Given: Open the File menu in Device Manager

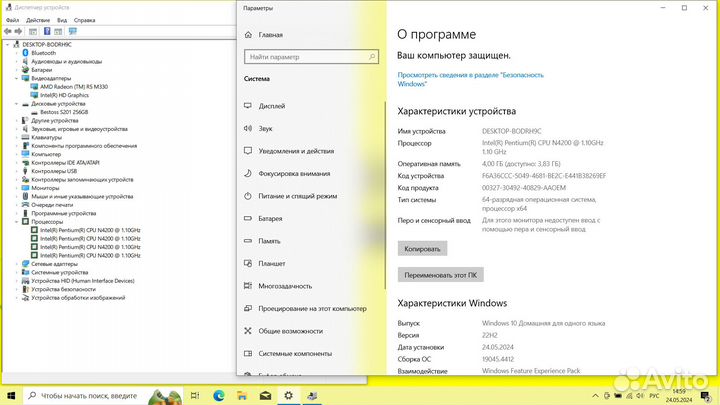Looking at the screenshot, I should point(12,20).
